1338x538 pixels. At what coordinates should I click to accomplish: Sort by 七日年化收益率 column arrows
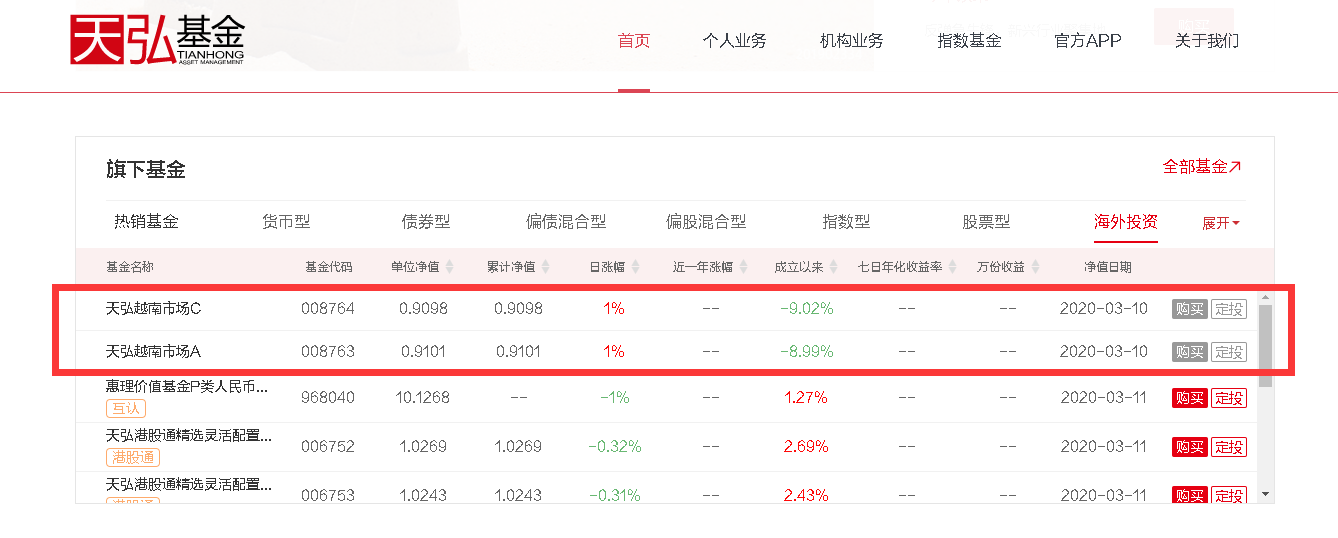tap(953, 268)
